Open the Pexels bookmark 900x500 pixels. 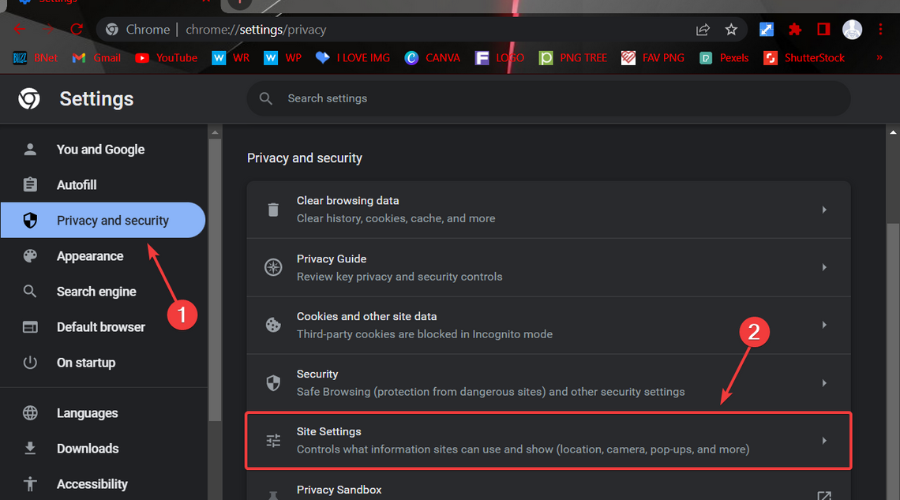pyautogui.click(x=724, y=58)
